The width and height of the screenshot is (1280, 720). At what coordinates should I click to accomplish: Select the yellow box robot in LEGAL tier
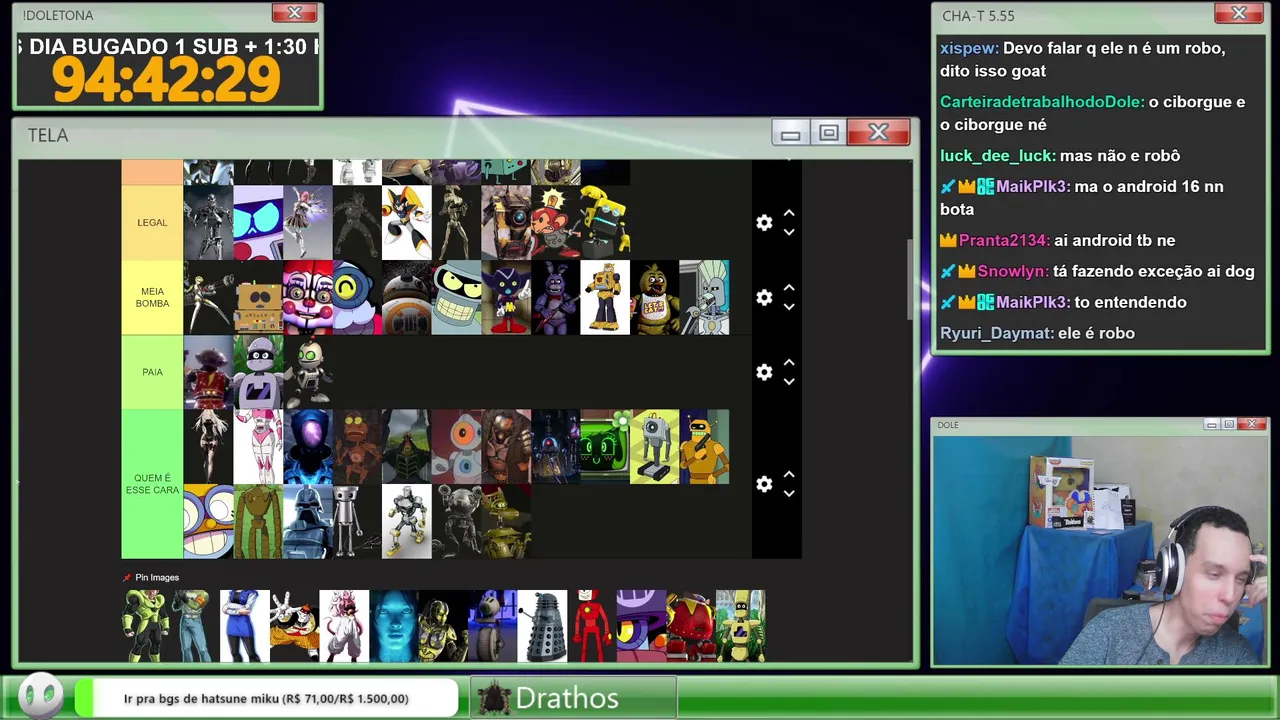pyautogui.click(x=605, y=222)
